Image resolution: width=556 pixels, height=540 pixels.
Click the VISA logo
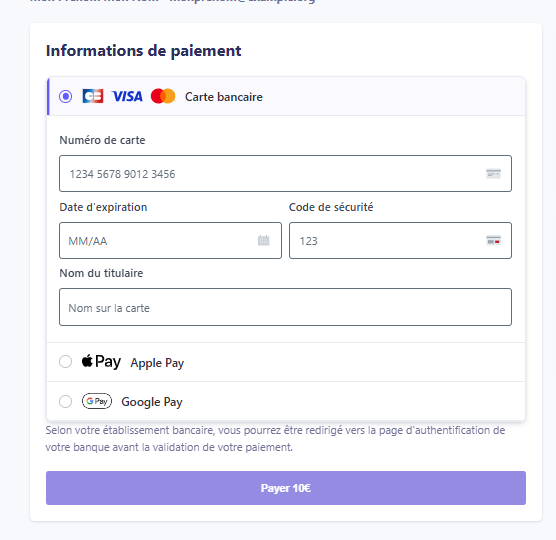127,96
